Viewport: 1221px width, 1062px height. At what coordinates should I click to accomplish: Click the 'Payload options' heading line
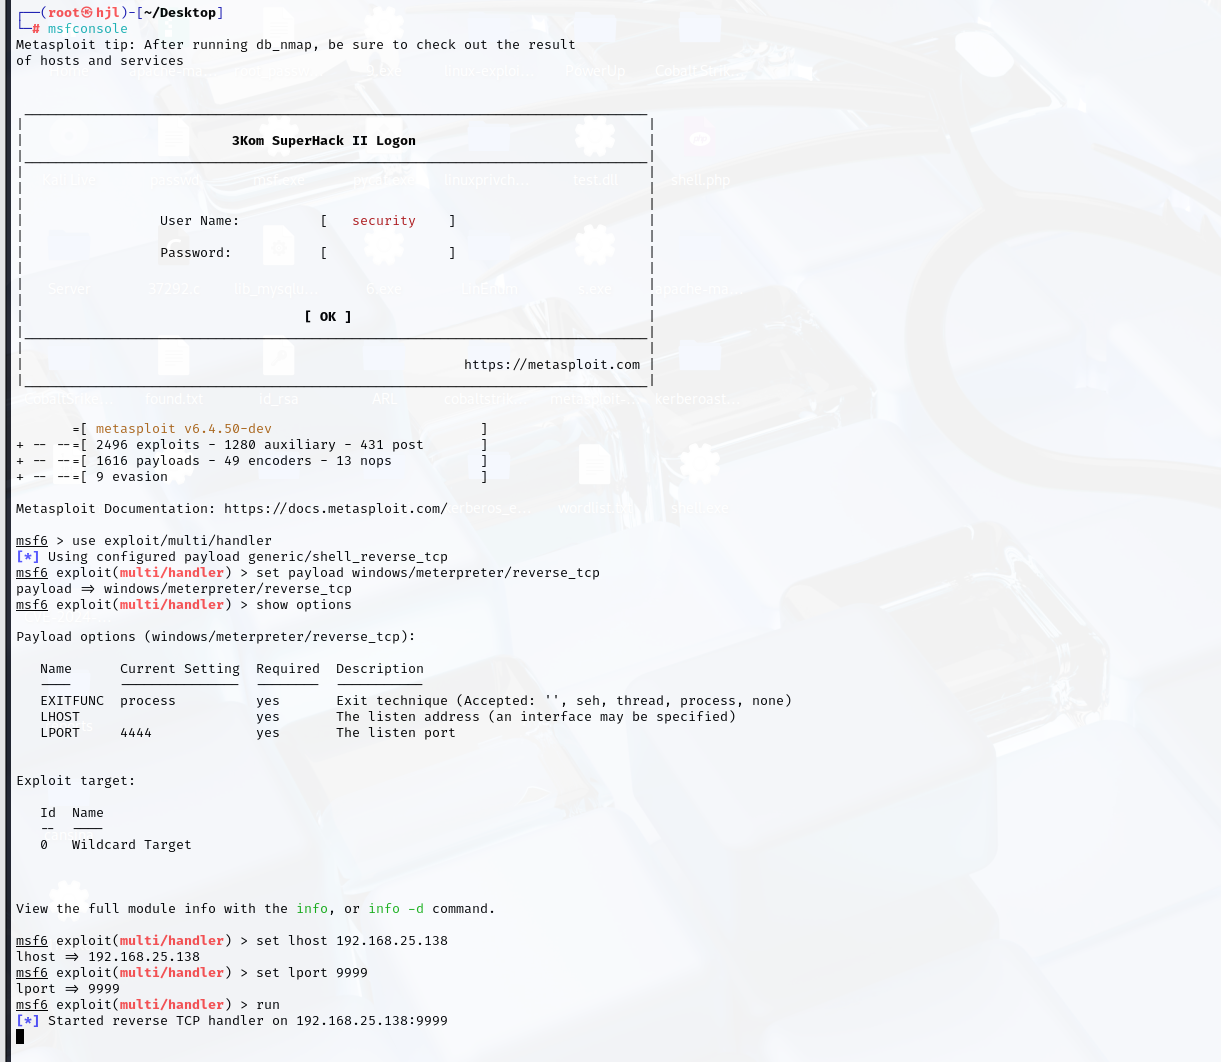[x=216, y=637]
